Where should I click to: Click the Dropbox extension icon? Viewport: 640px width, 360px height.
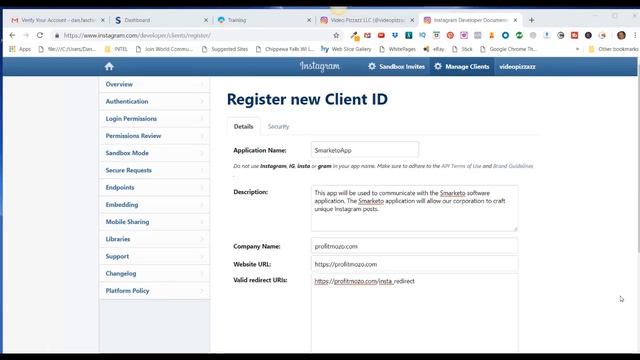point(395,36)
